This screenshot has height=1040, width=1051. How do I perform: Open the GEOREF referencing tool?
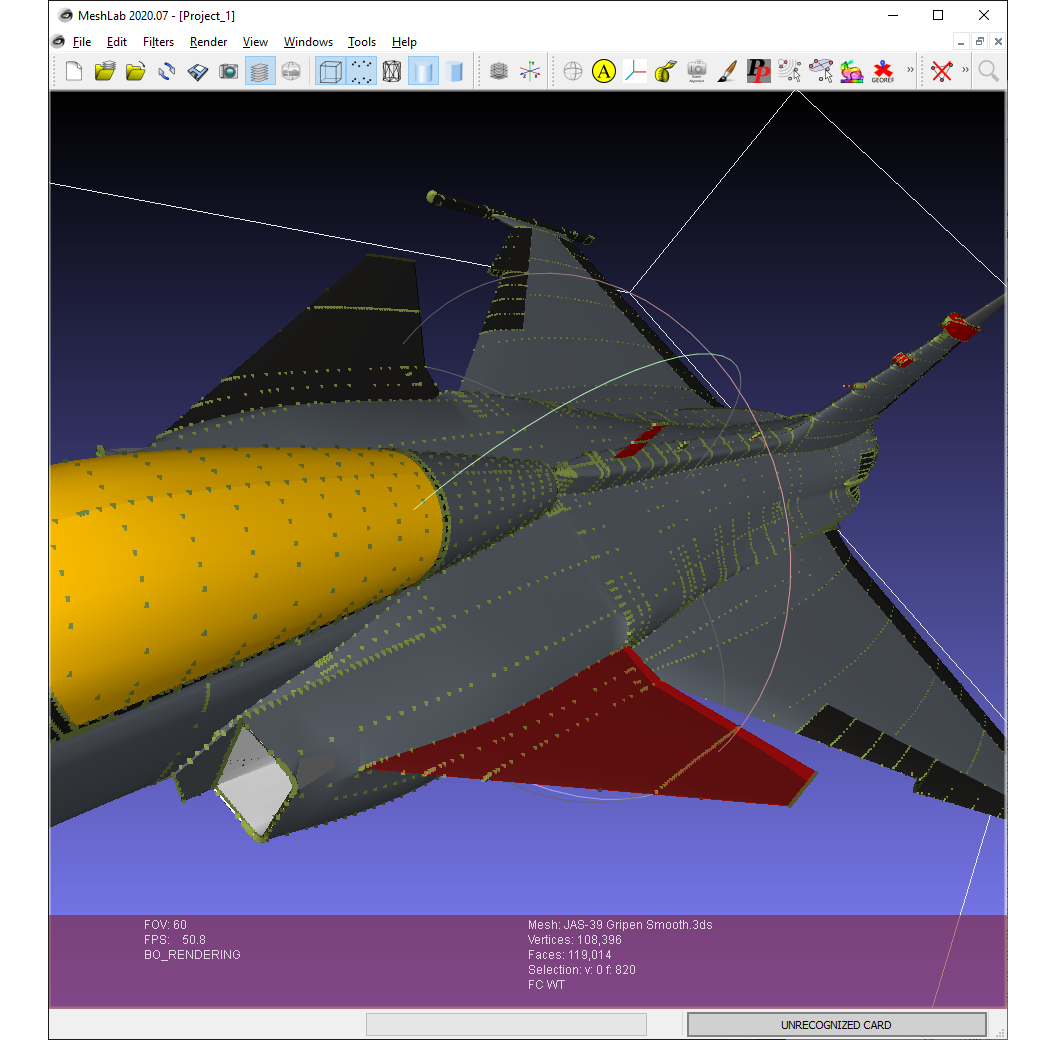(x=883, y=71)
